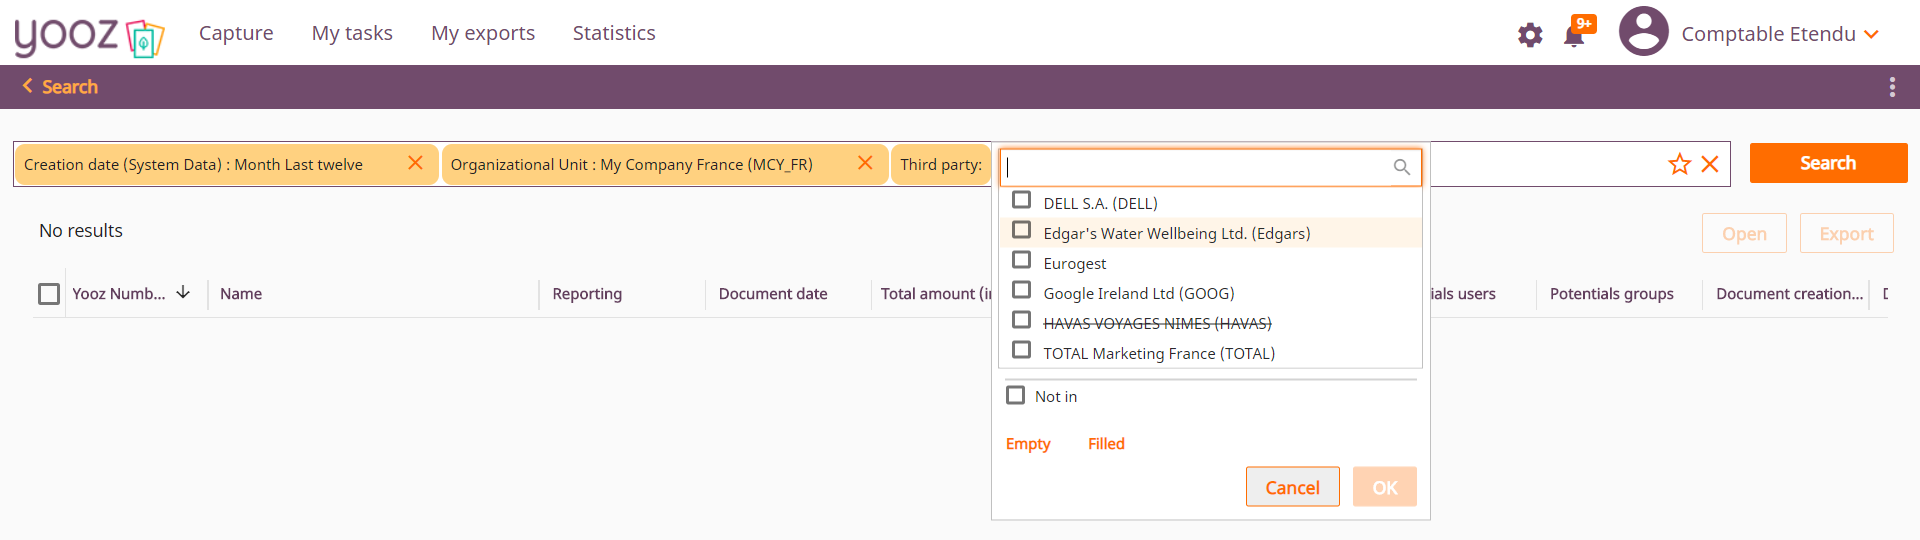
Task: Check TOTAL Marketing France (TOTAL) option
Action: point(1021,350)
